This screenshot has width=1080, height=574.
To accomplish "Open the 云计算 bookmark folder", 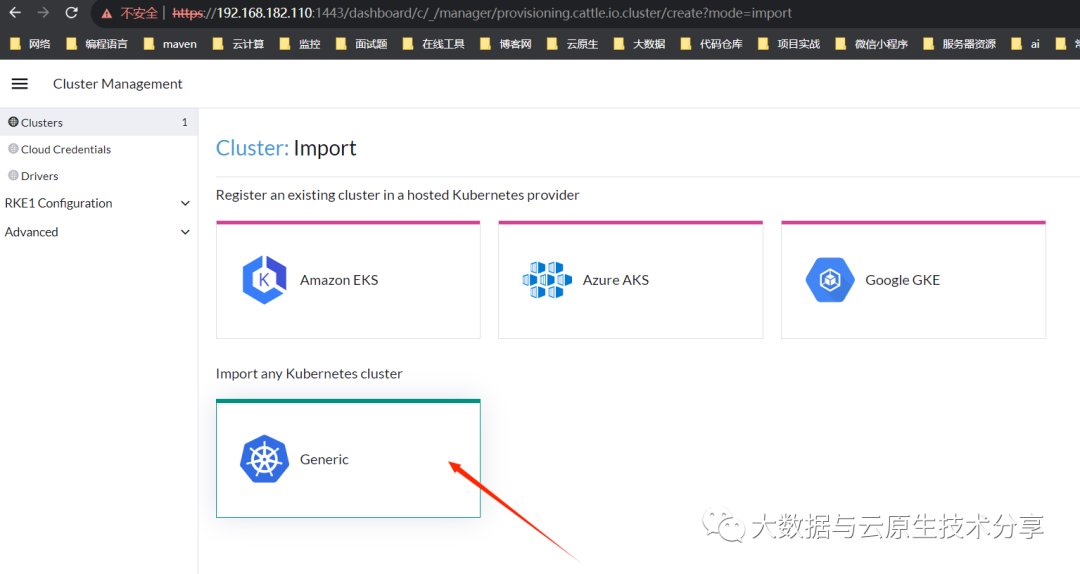I will [238, 44].
